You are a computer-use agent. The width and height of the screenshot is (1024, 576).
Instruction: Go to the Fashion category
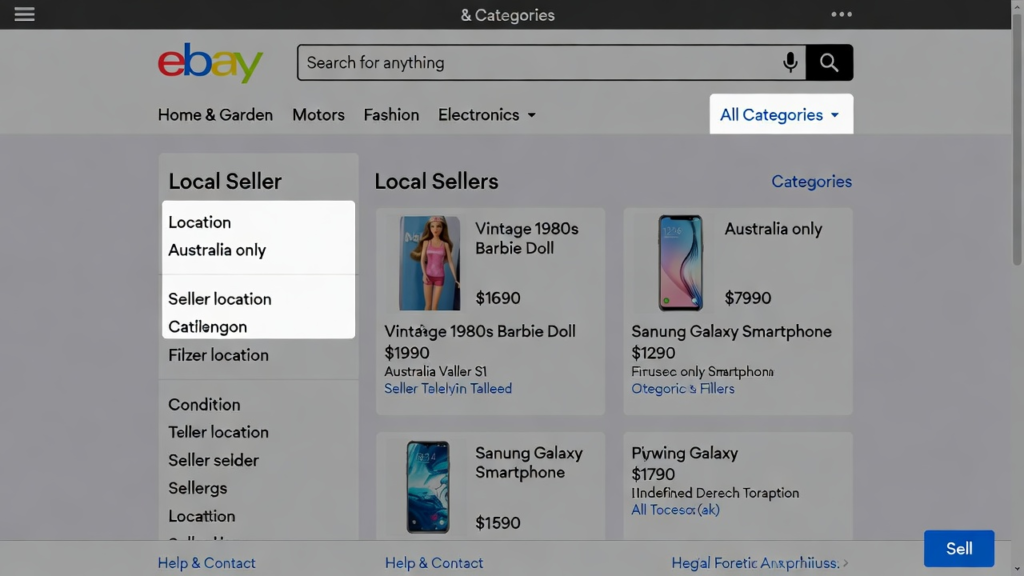391,115
